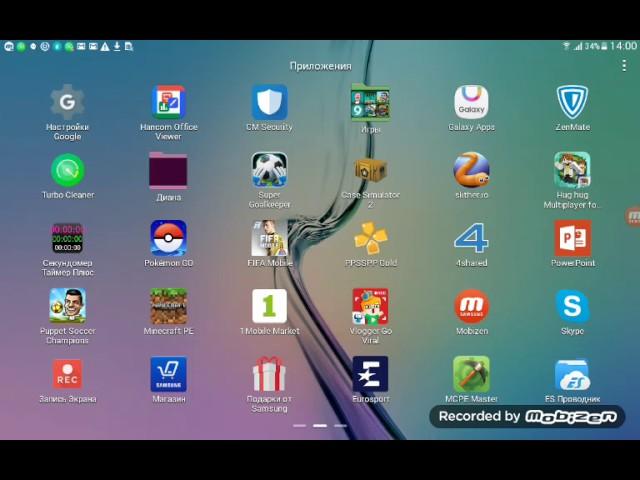Open the Google Settings app

[x=67, y=102]
